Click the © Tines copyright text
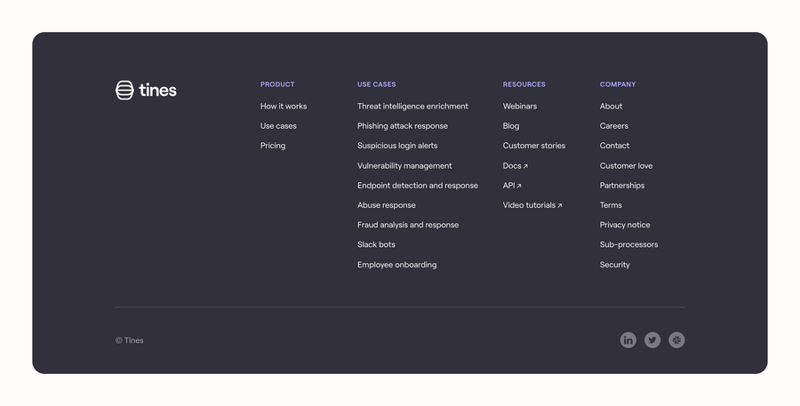The image size is (800, 406). pyautogui.click(x=130, y=340)
